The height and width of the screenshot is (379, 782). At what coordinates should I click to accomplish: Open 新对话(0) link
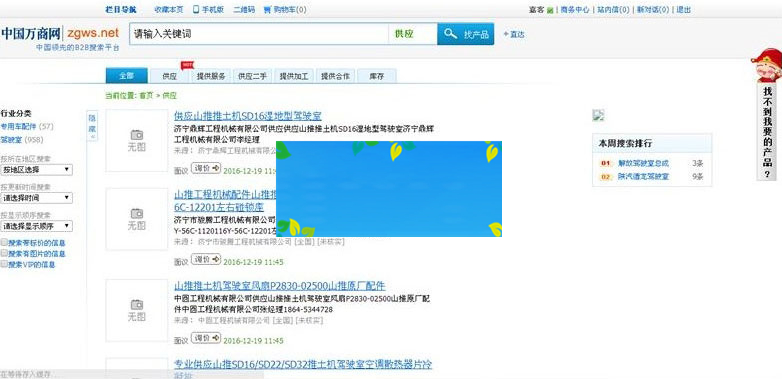[653, 9]
